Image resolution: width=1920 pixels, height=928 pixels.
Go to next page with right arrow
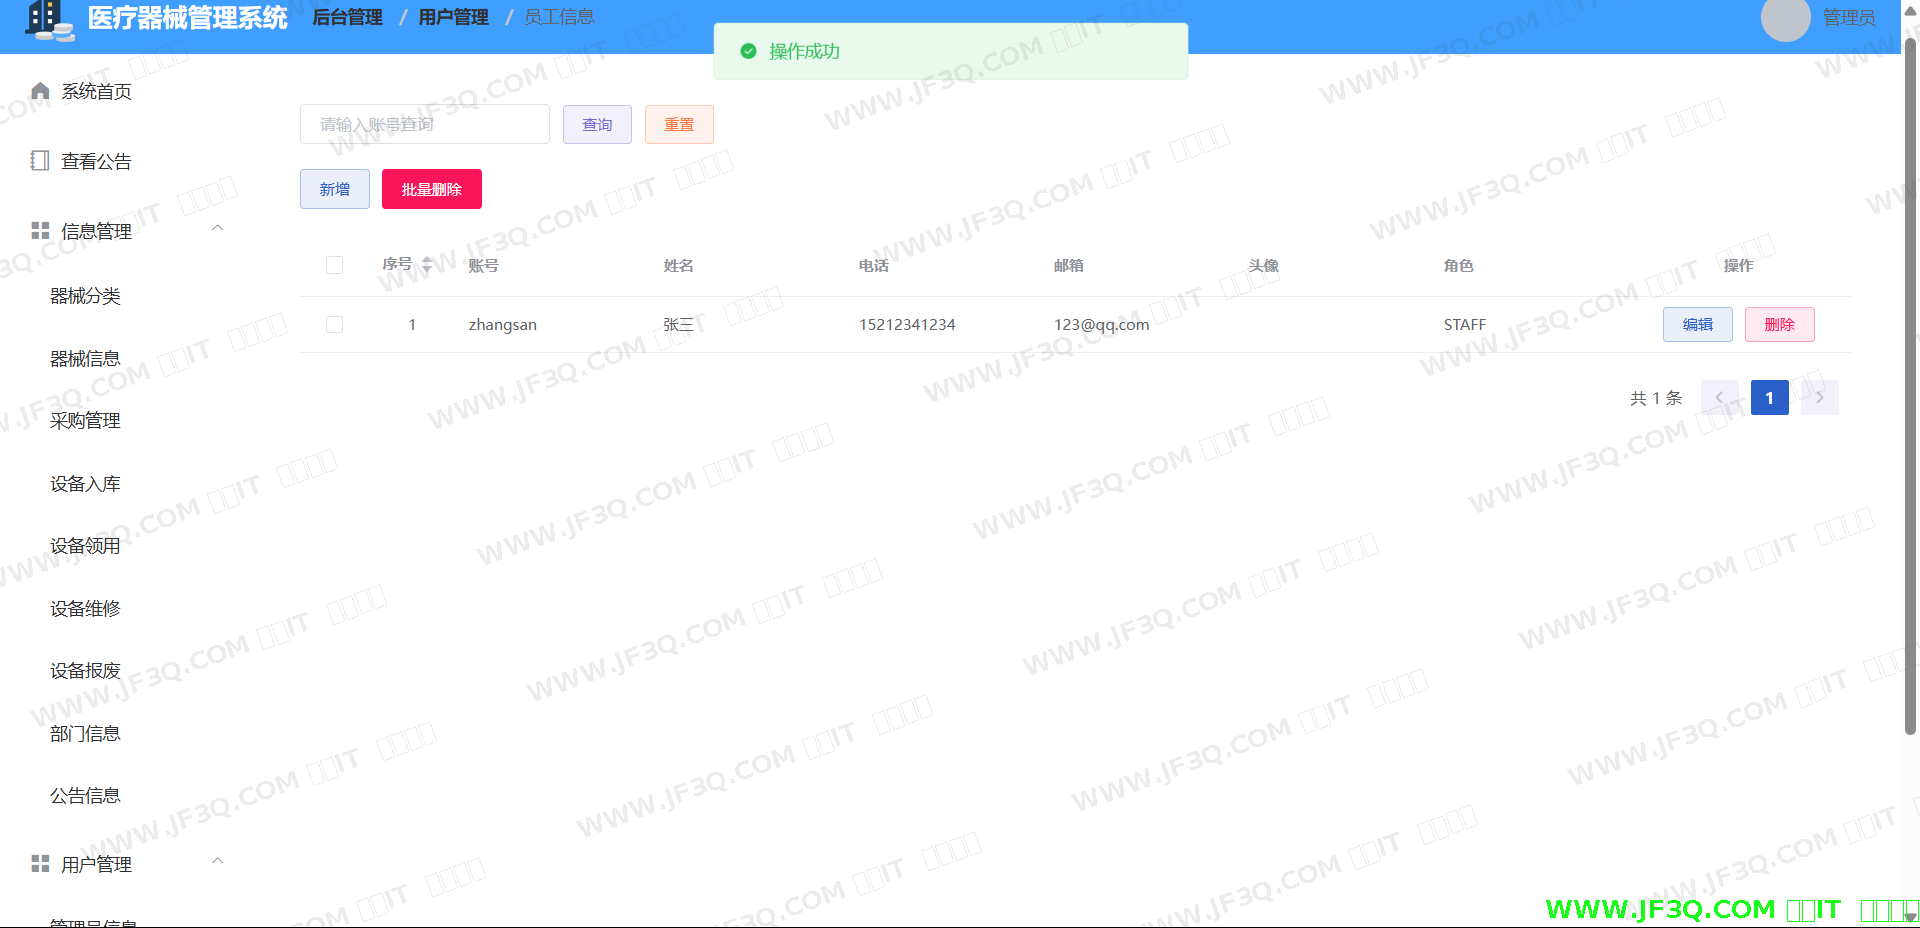[x=1819, y=398]
